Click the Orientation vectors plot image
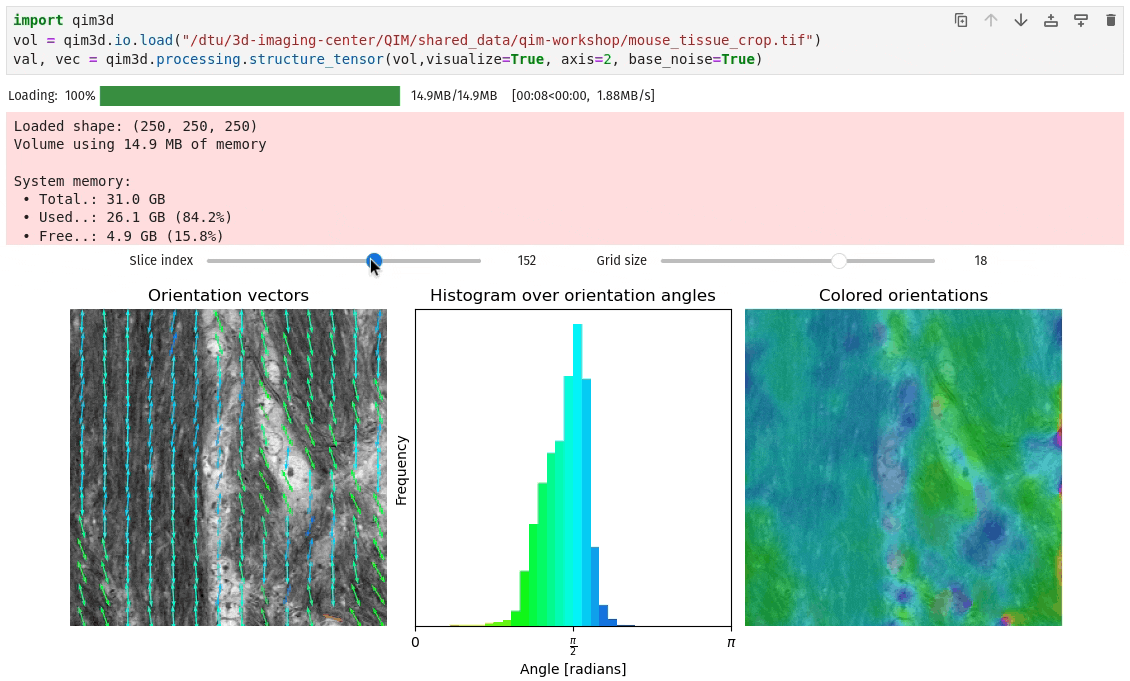 228,466
